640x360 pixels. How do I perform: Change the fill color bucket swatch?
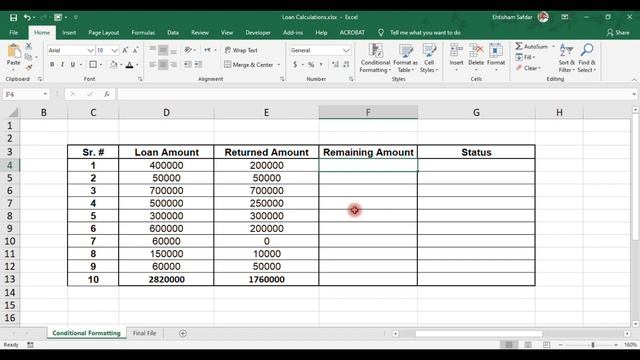(114, 64)
